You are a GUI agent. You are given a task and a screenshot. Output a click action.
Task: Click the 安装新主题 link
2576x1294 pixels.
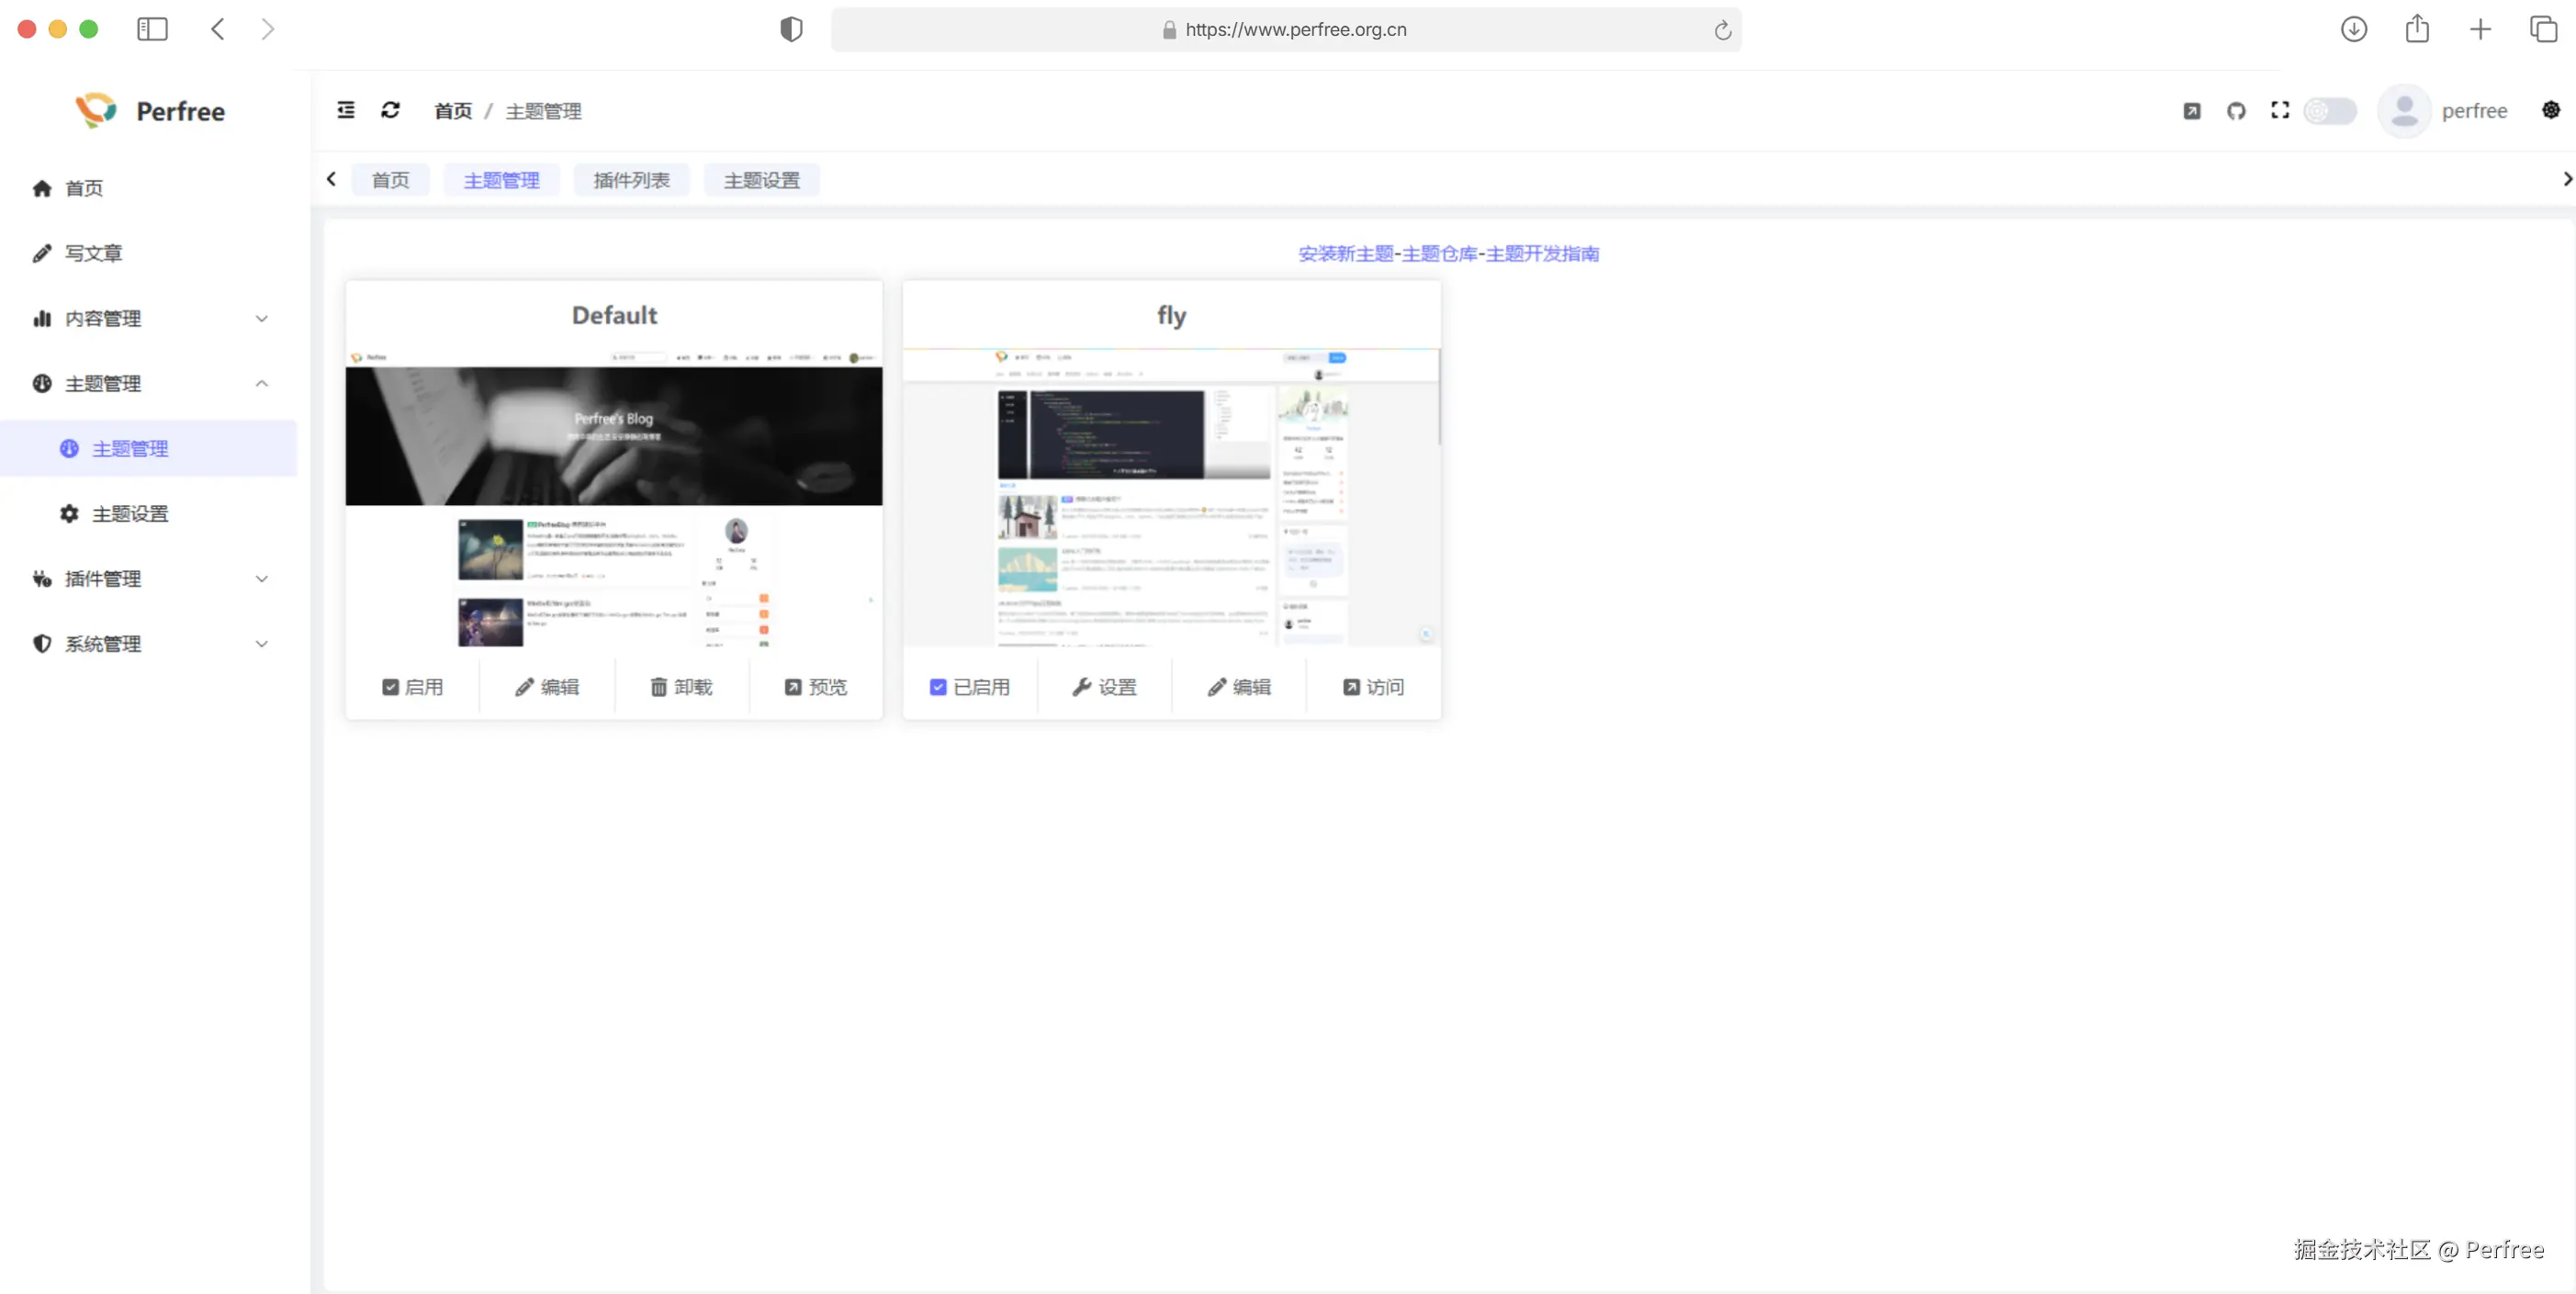(x=1345, y=254)
